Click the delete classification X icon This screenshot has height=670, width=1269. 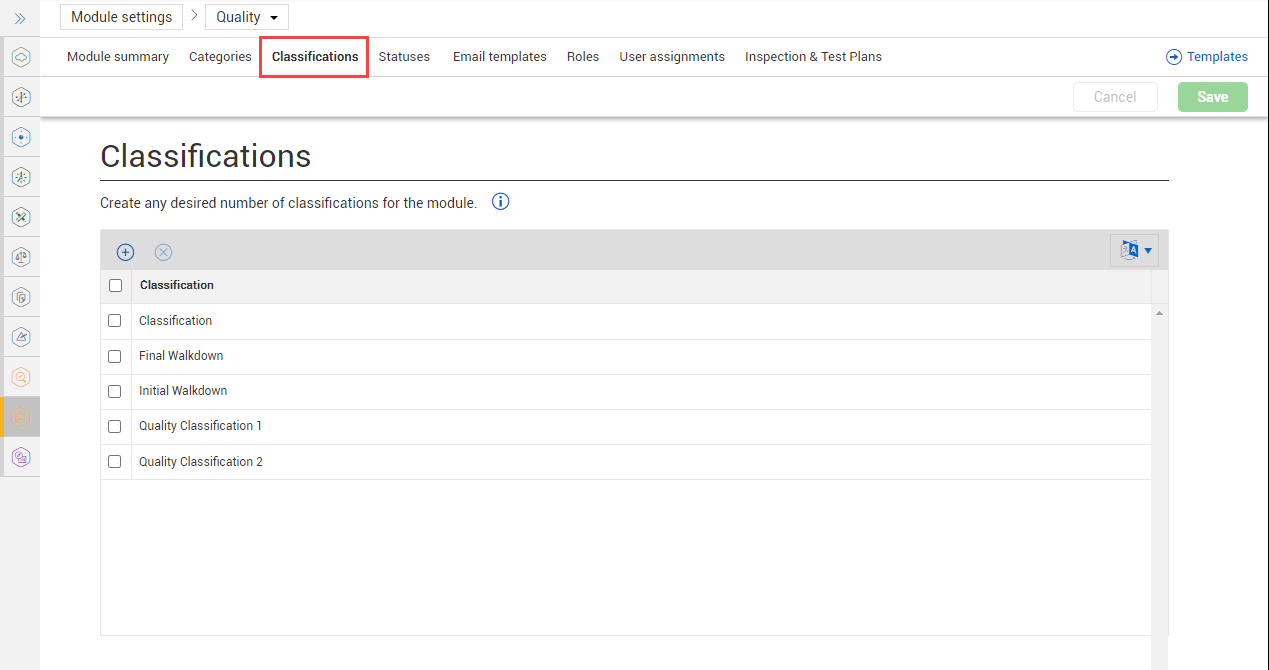pyautogui.click(x=163, y=252)
